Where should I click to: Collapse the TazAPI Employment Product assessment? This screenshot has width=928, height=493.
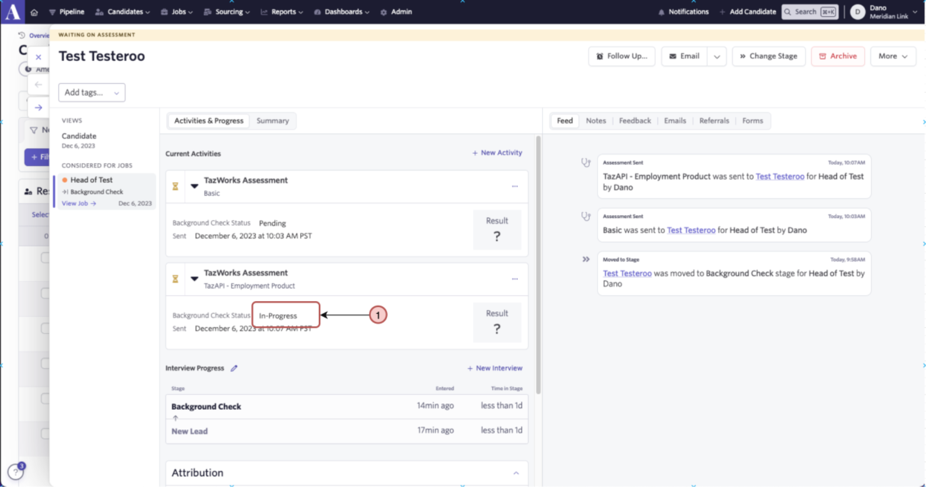point(194,279)
